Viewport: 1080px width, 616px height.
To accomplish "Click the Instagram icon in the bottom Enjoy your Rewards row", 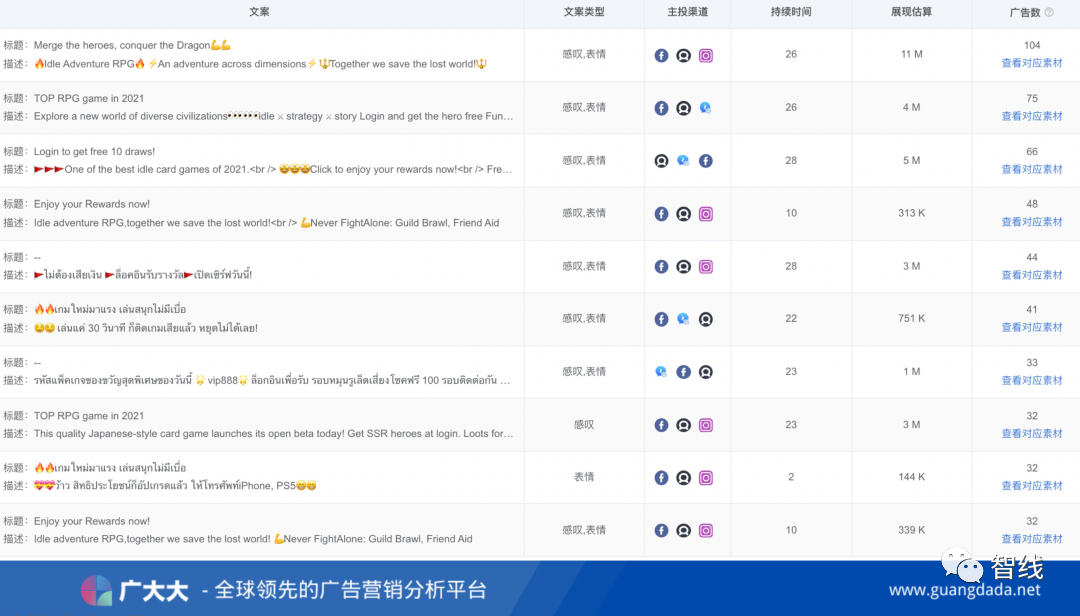I will pos(707,530).
